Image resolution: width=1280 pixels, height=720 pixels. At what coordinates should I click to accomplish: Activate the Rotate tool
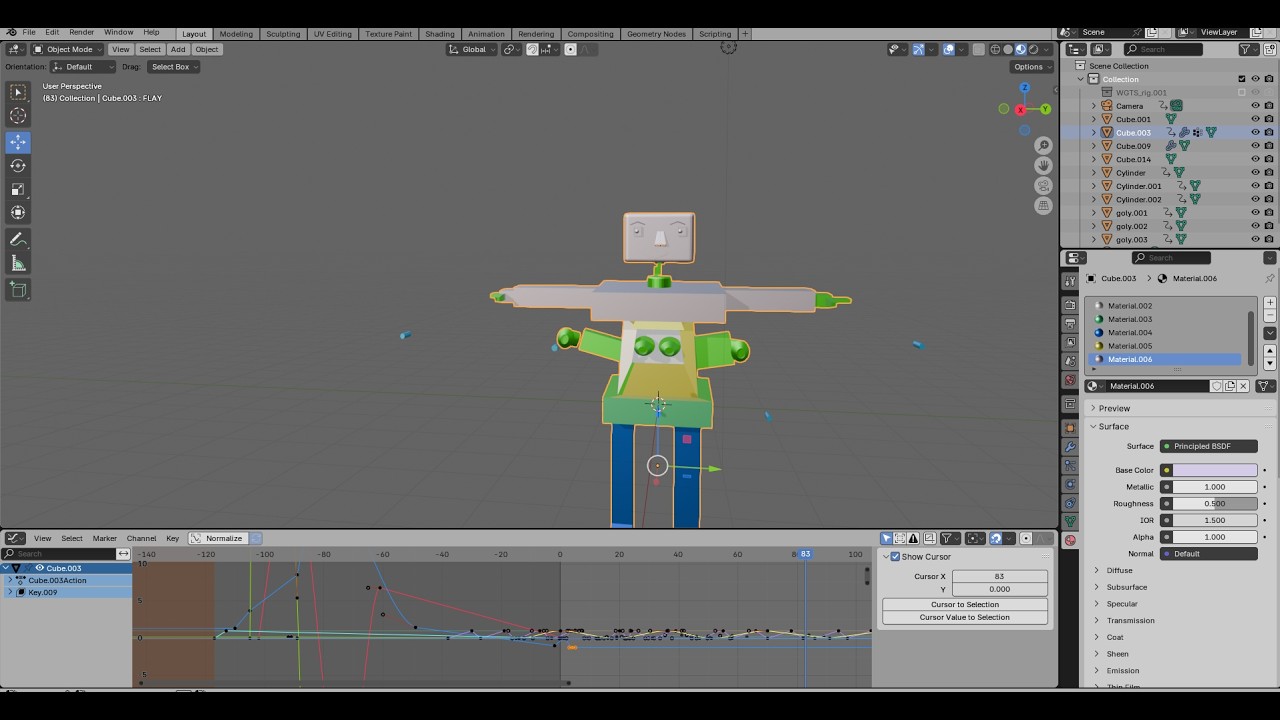pyautogui.click(x=18, y=166)
